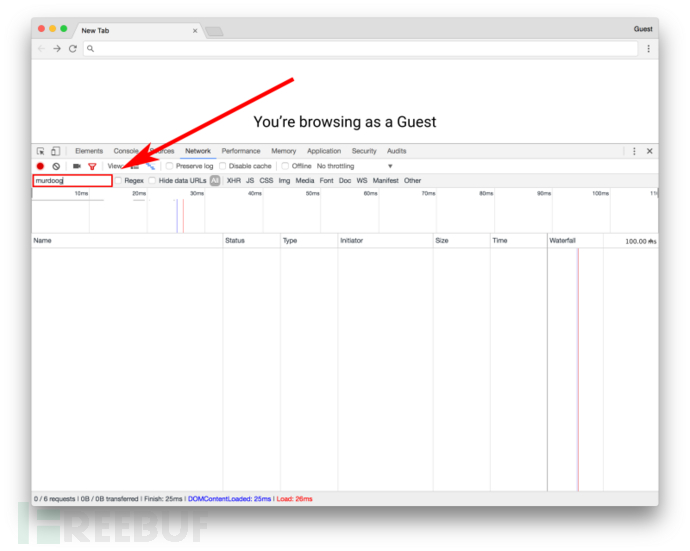Open the Performance tab
Image resolution: width=690 pixels, height=551 pixels.
(241, 151)
